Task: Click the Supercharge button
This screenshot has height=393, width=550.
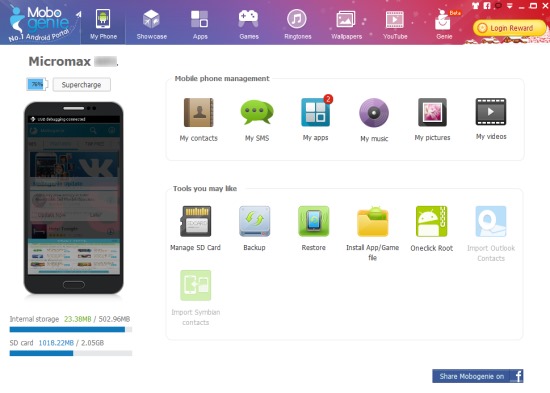Action: click(82, 85)
